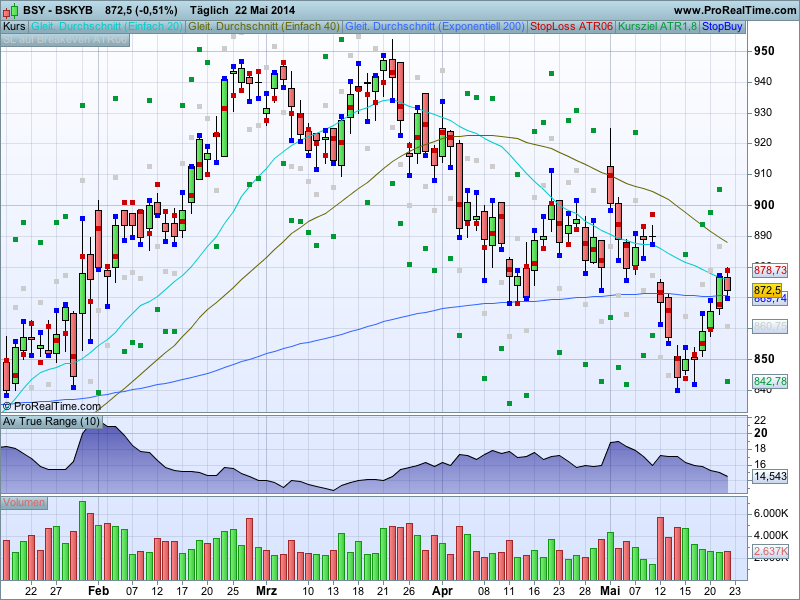Click the 22 Mai 2014 date text

[x=265, y=10]
